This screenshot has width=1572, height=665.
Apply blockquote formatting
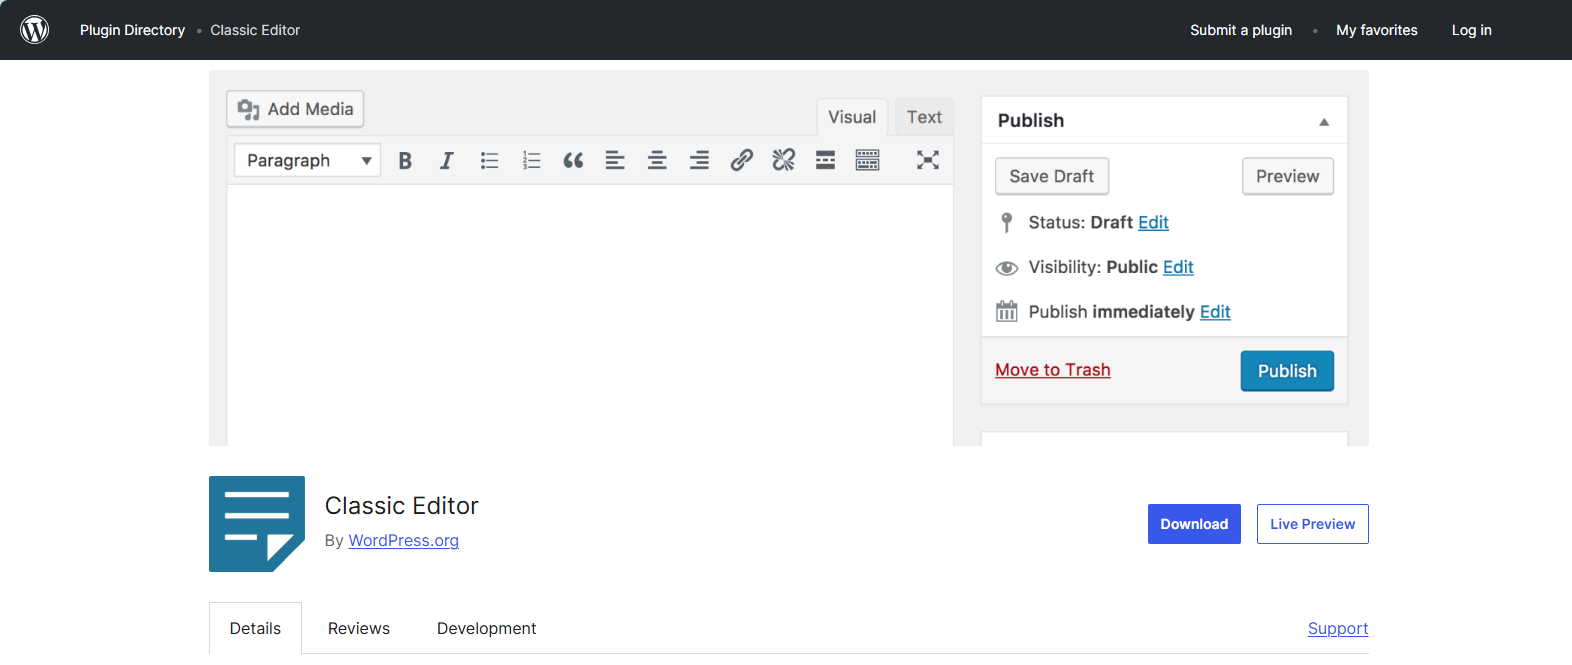573,160
